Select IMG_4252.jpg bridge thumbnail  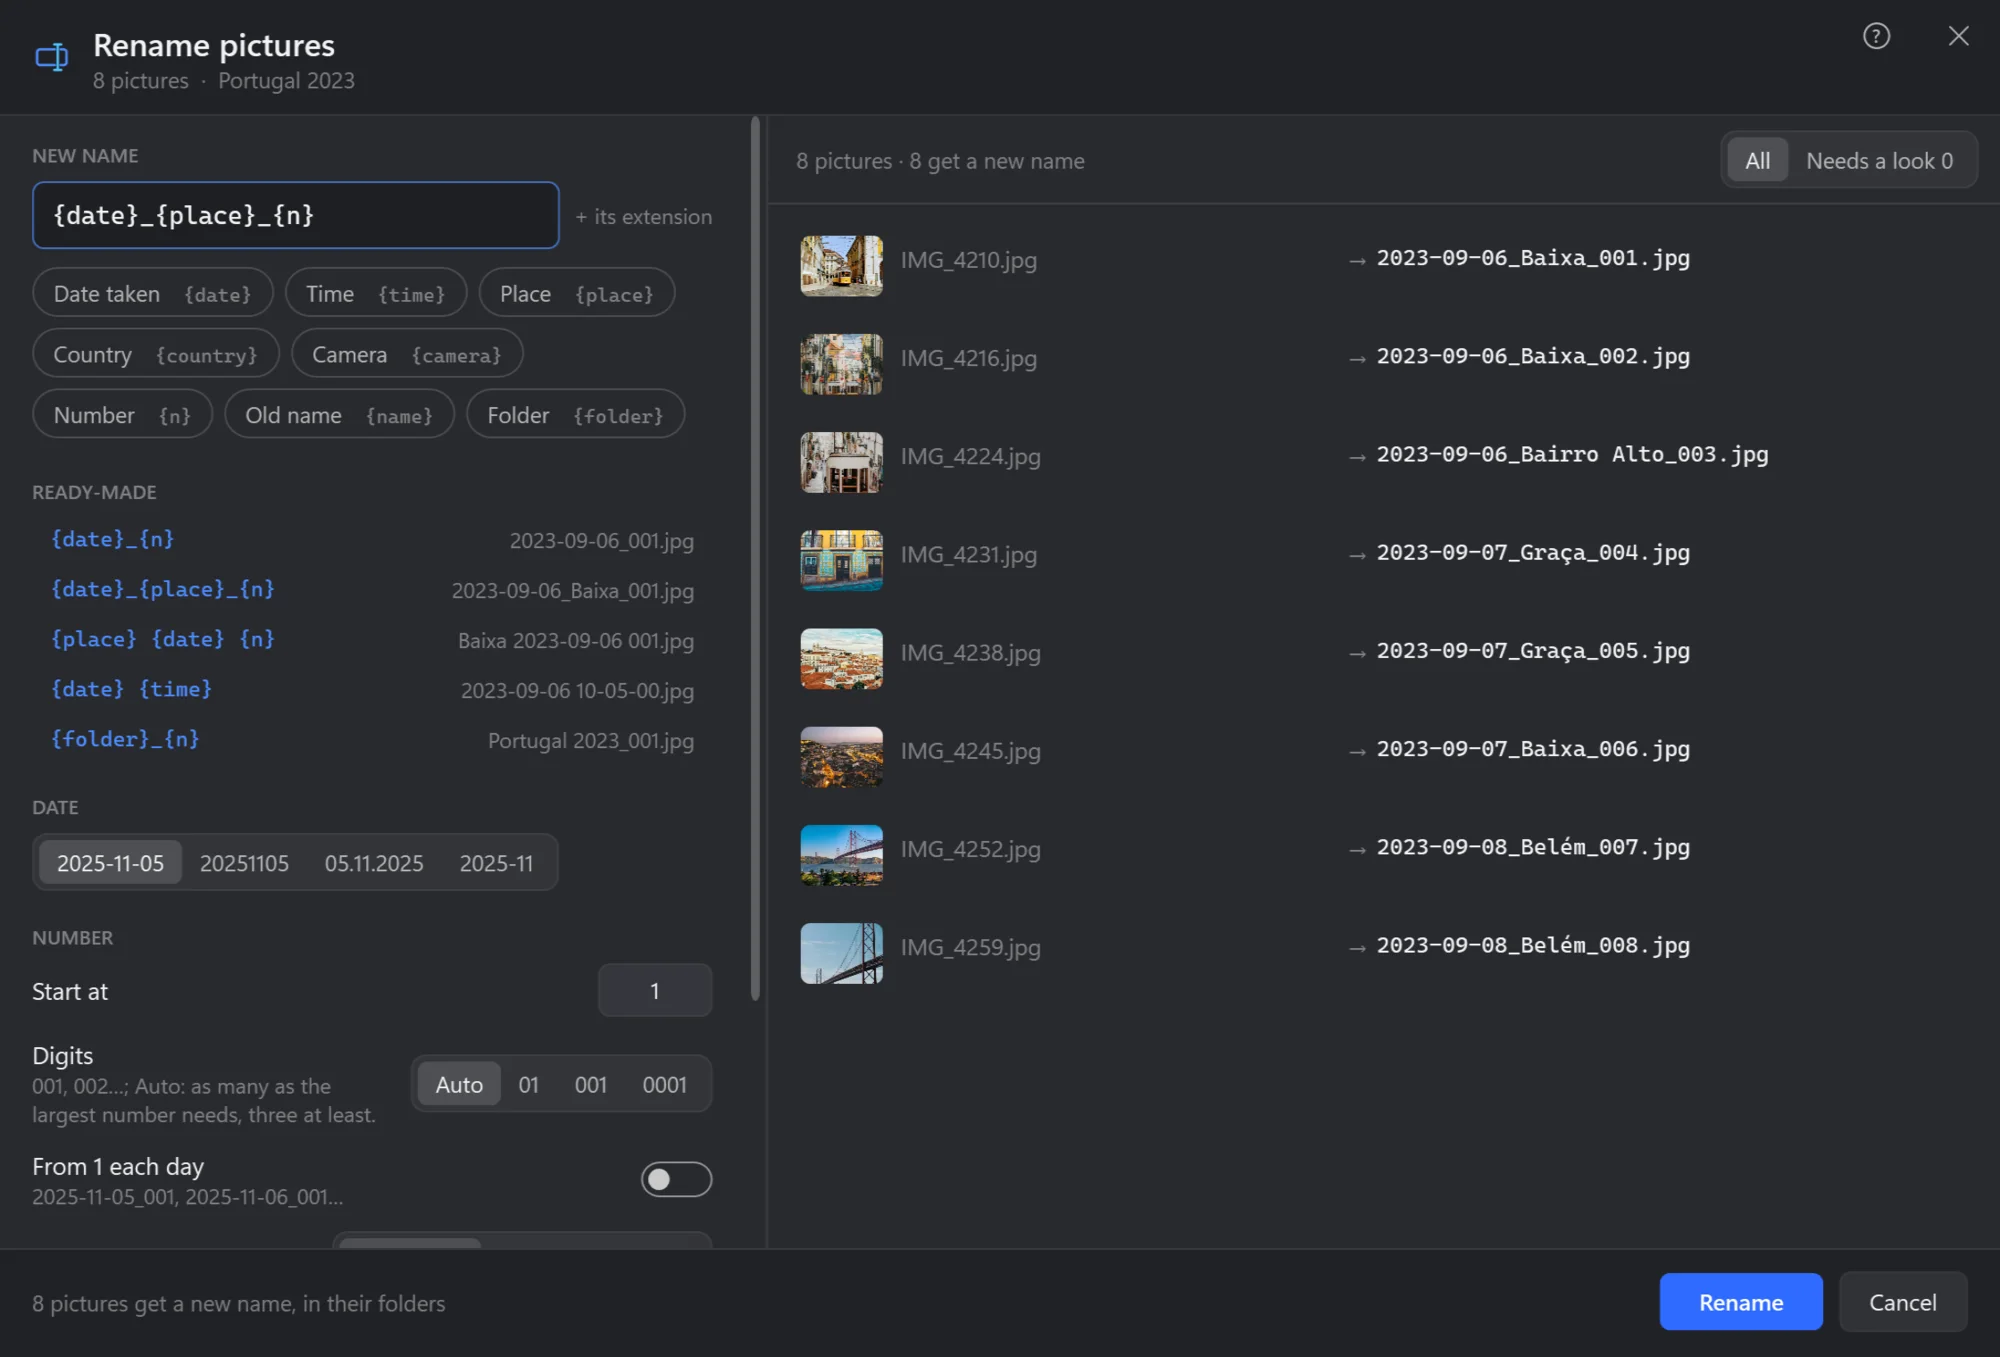coord(841,855)
